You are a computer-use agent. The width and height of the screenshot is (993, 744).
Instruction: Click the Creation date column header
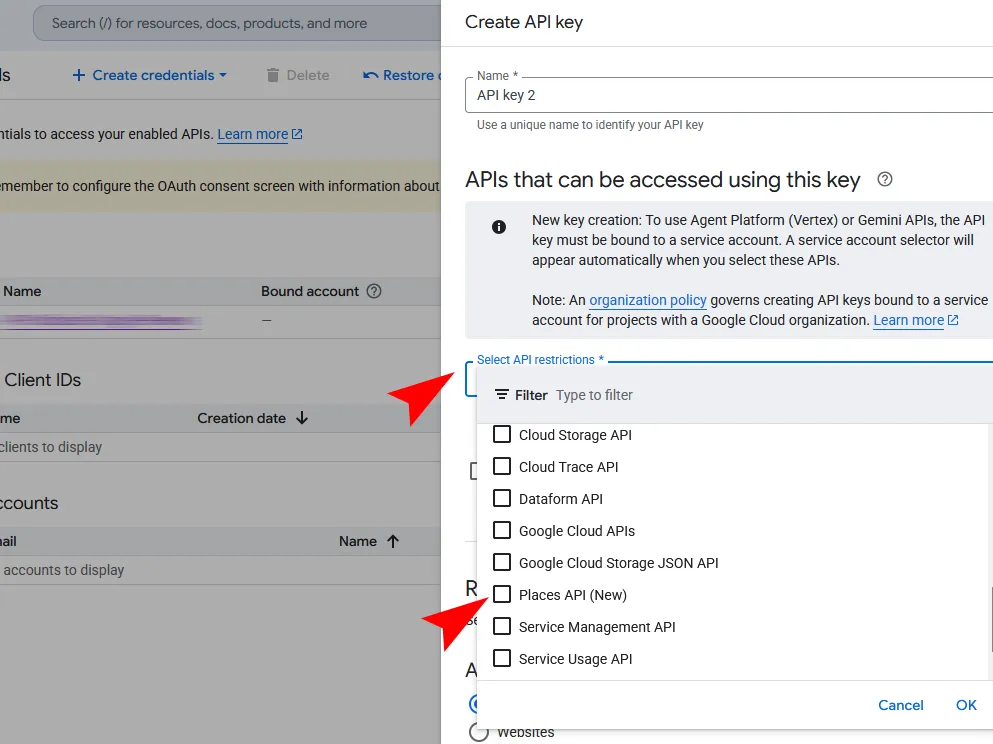tap(241, 418)
